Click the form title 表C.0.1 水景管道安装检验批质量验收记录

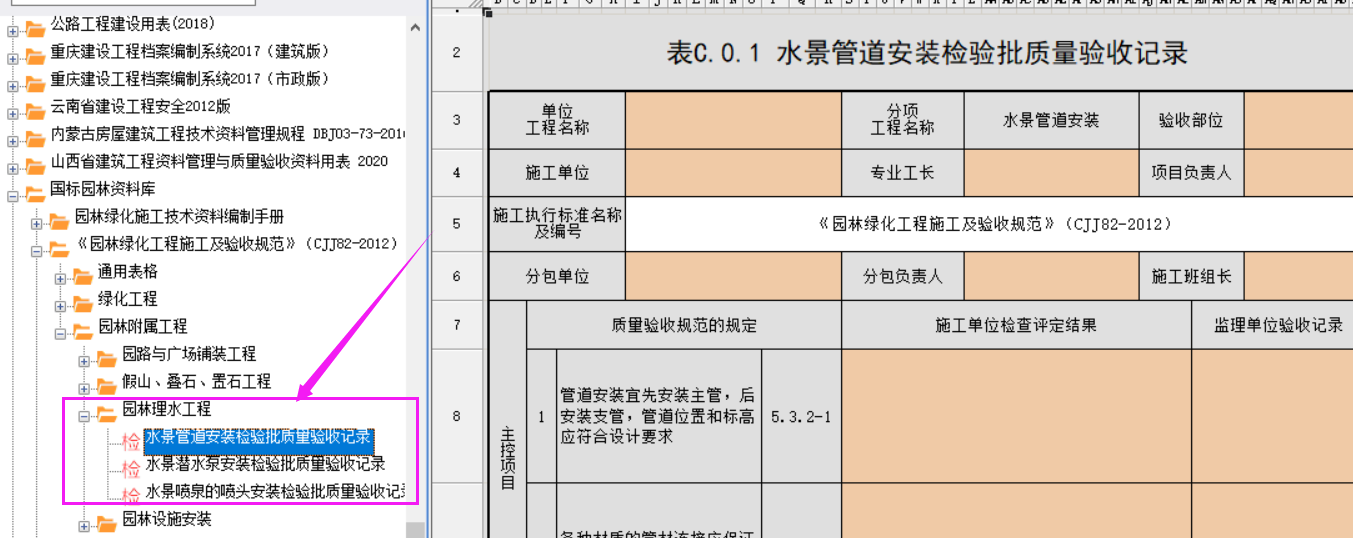927,53
